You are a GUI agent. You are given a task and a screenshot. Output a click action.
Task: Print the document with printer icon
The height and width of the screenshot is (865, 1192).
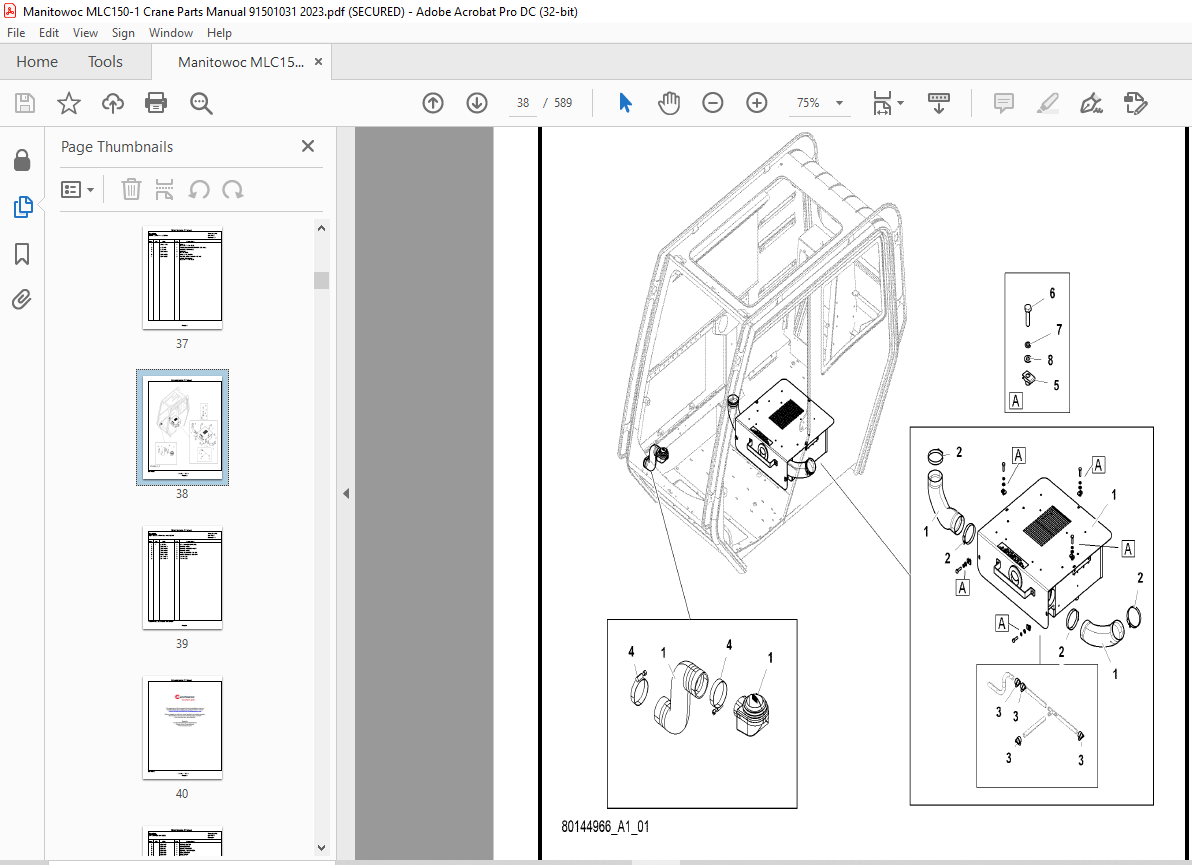click(156, 103)
